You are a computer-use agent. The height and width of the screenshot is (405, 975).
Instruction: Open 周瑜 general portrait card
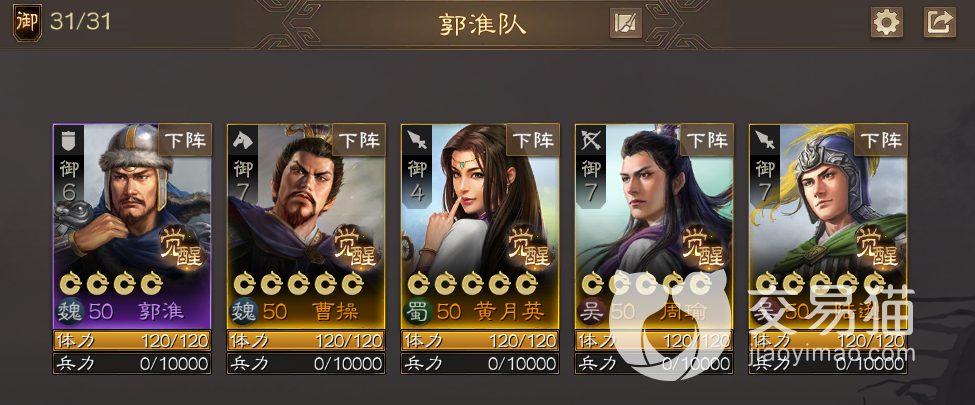pos(654,226)
